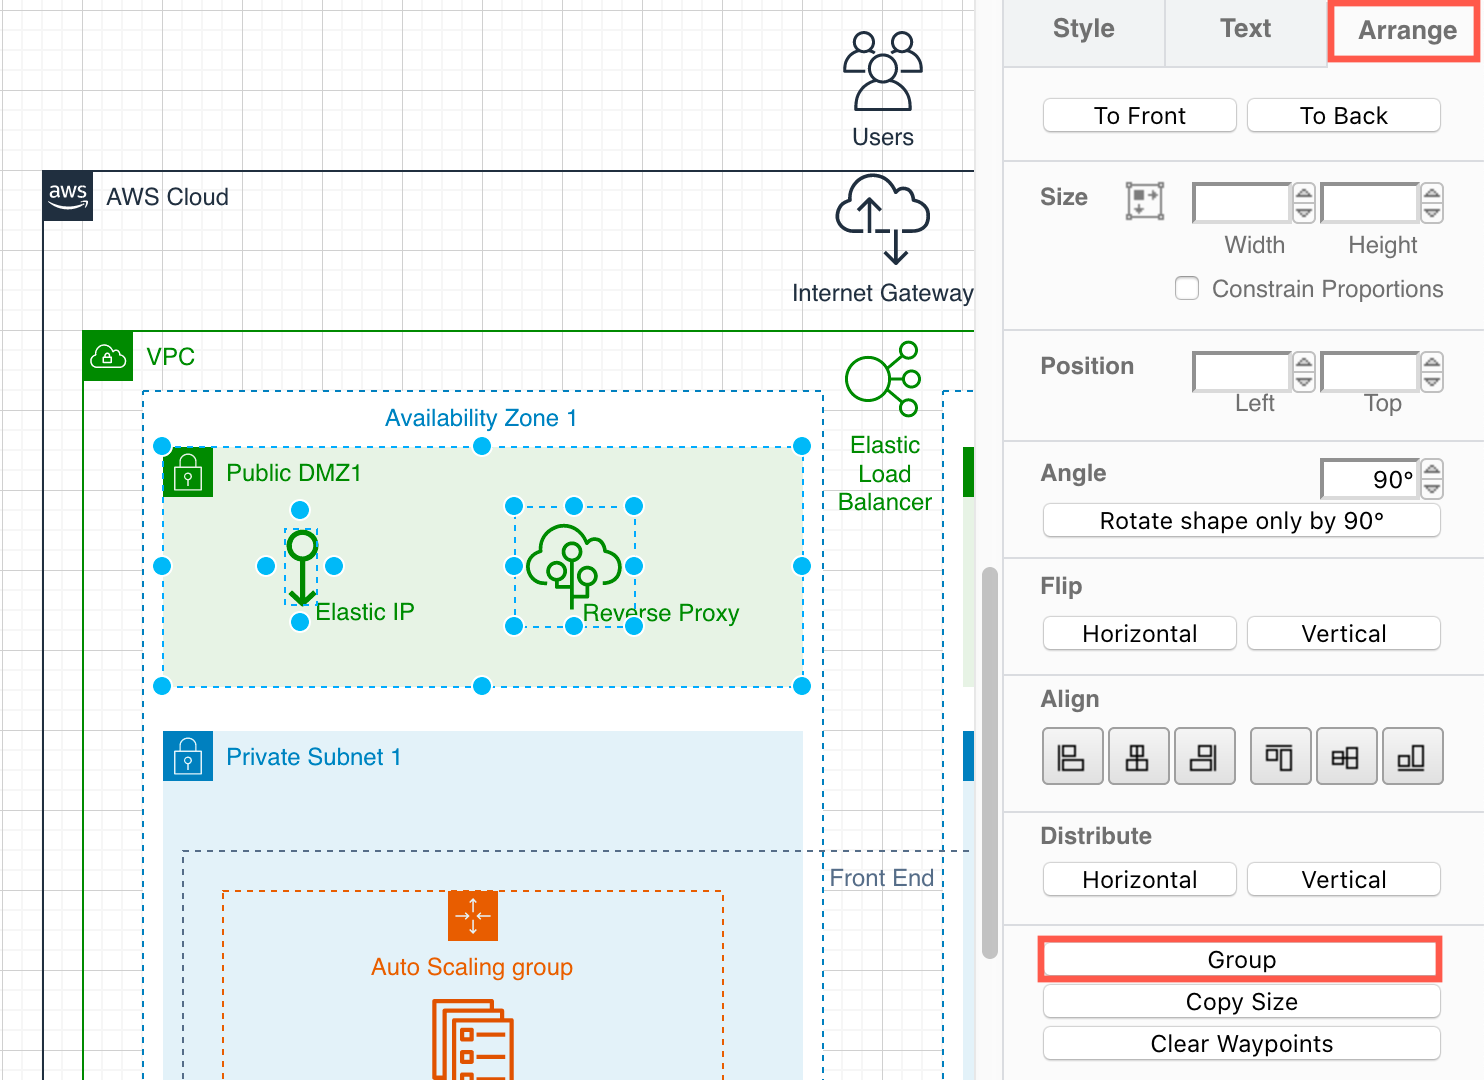Click the Elastic Load Balancer icon

pyautogui.click(x=882, y=380)
